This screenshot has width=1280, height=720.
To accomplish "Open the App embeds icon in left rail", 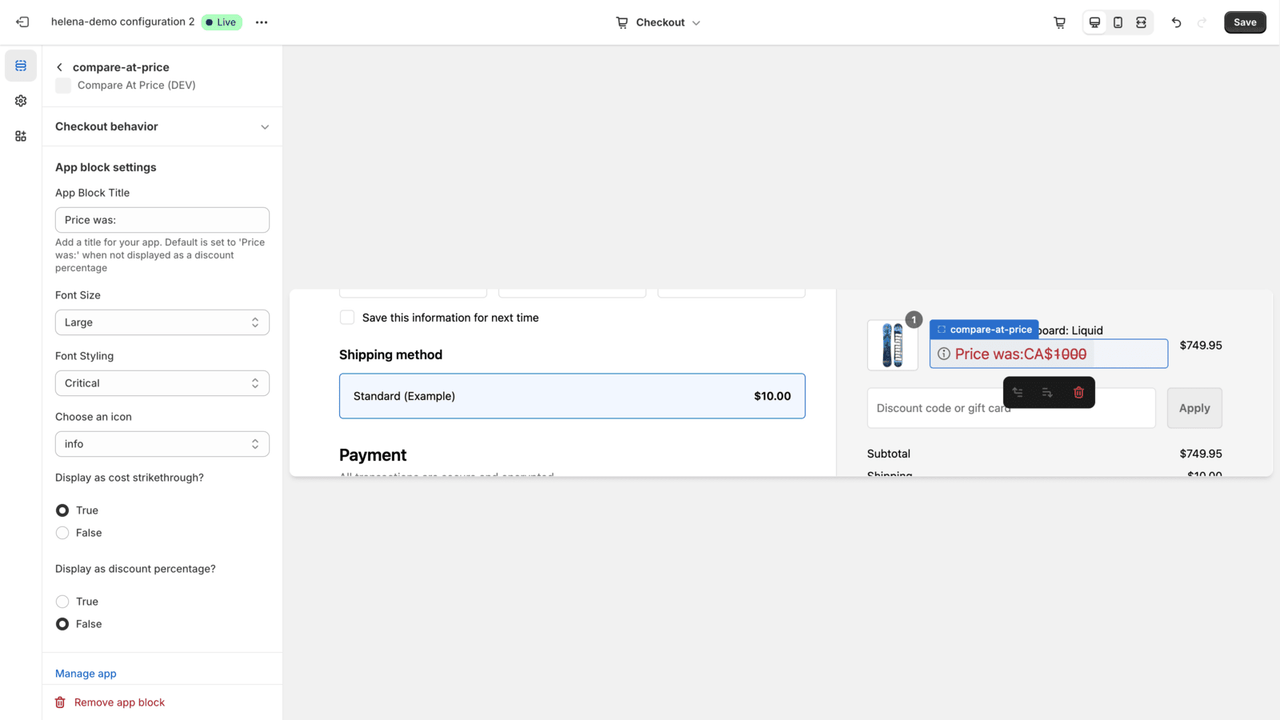I will [x=21, y=136].
